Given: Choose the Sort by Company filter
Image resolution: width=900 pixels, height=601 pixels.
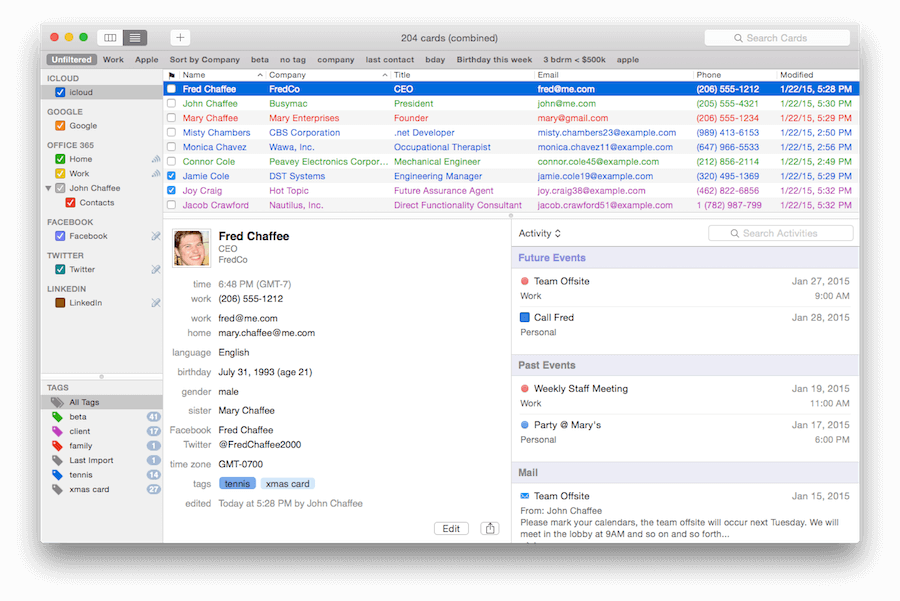Looking at the screenshot, I should (x=204, y=60).
